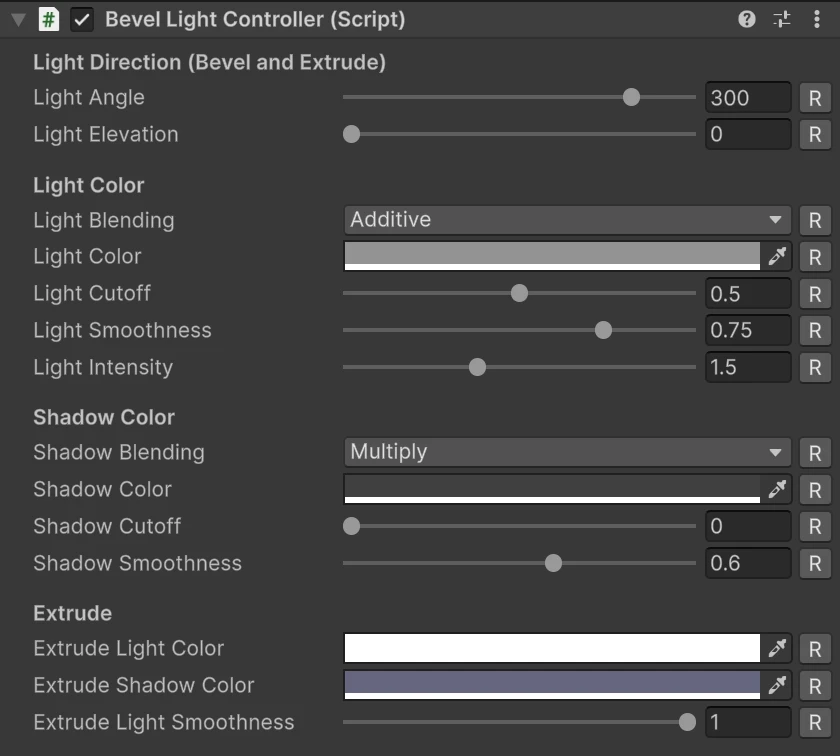Reset Shadow Cutoff with its R button
The width and height of the screenshot is (840, 756).
coord(815,527)
